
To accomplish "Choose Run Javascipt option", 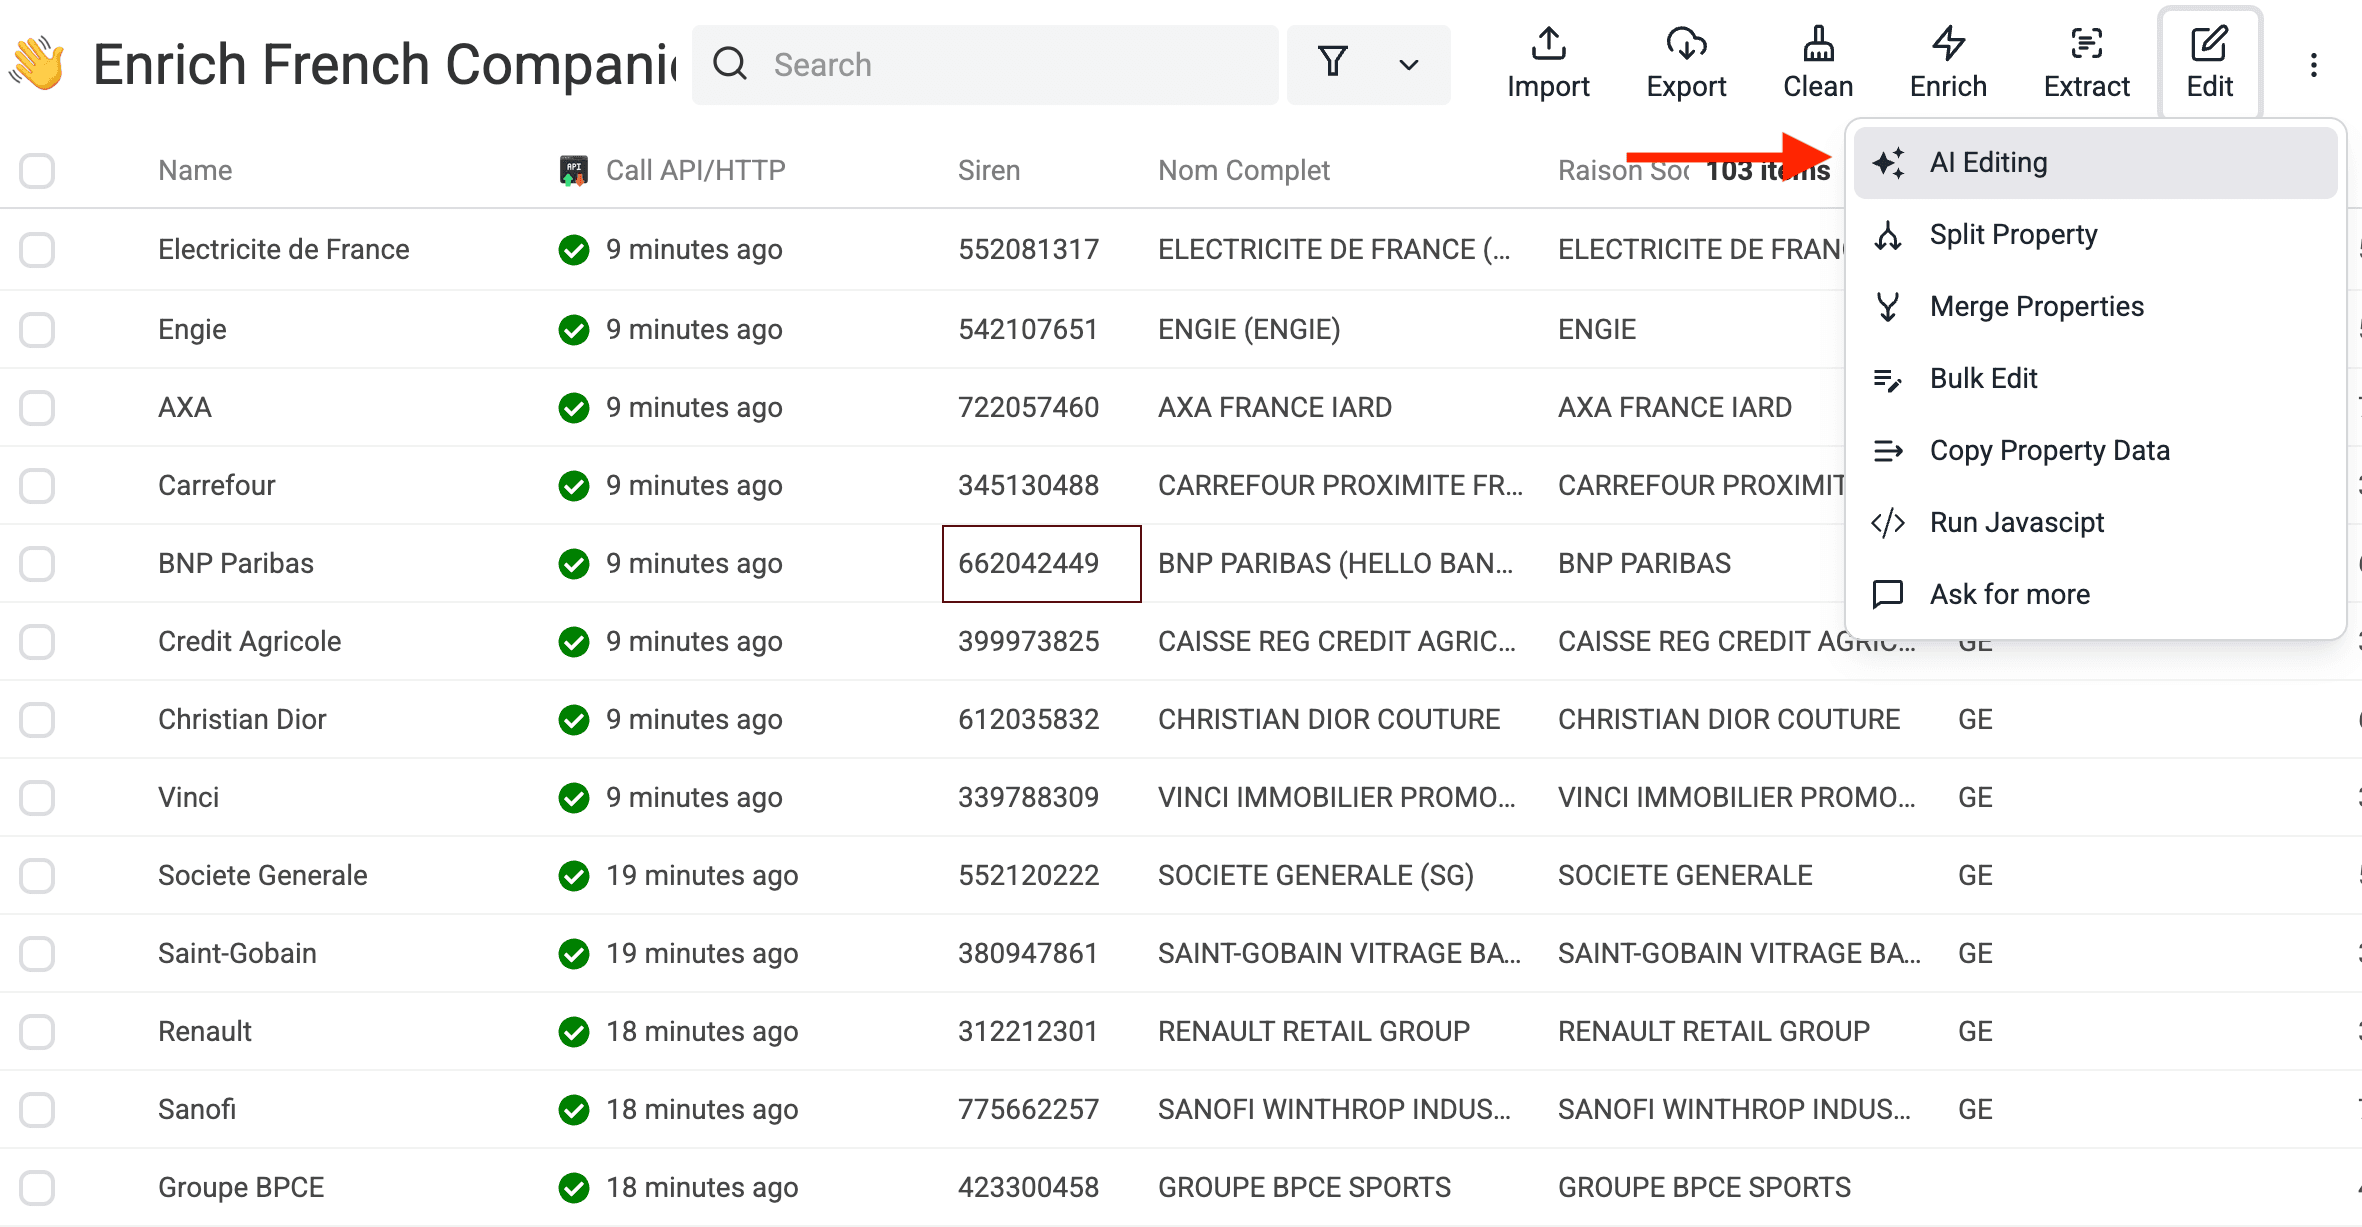I will tap(2016, 522).
